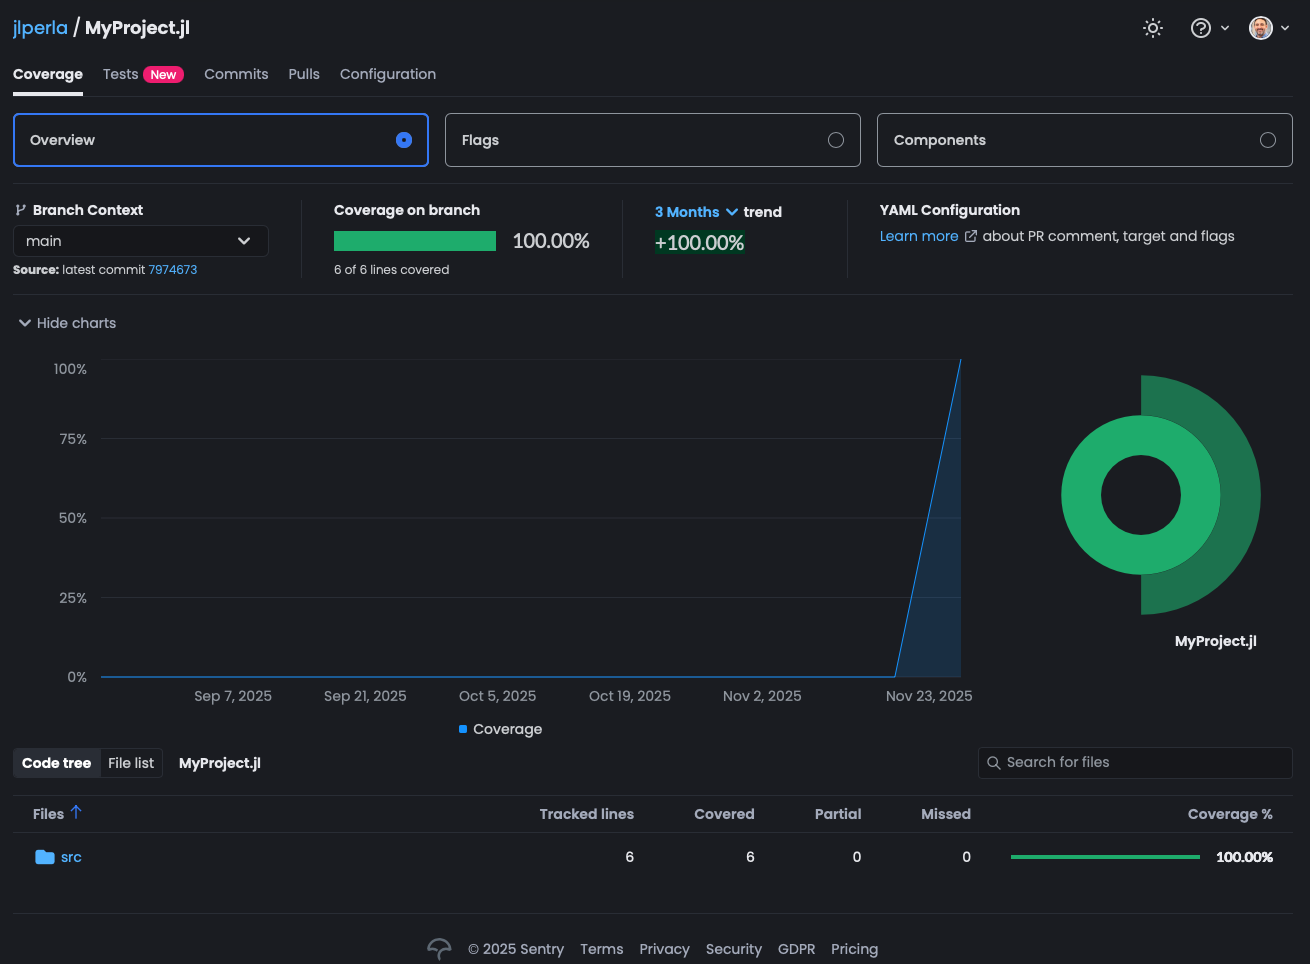Open the Configuration tab
1310x964 pixels.
click(x=388, y=74)
